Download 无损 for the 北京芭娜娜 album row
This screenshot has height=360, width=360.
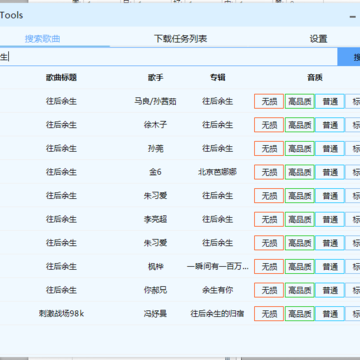click(269, 172)
